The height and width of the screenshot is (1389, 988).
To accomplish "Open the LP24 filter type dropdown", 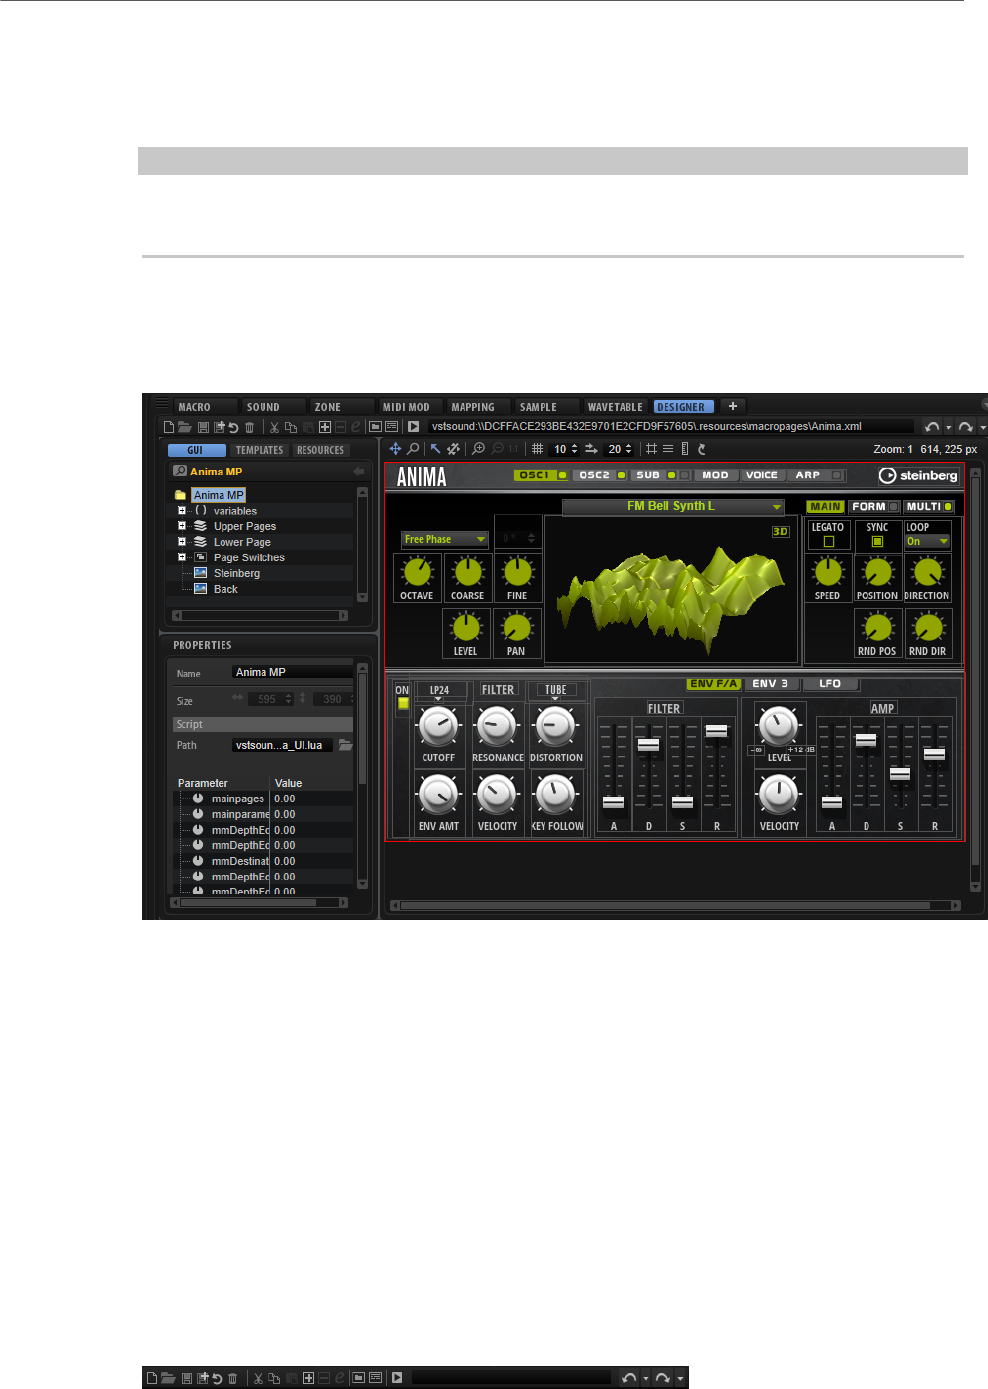I will pos(440,691).
